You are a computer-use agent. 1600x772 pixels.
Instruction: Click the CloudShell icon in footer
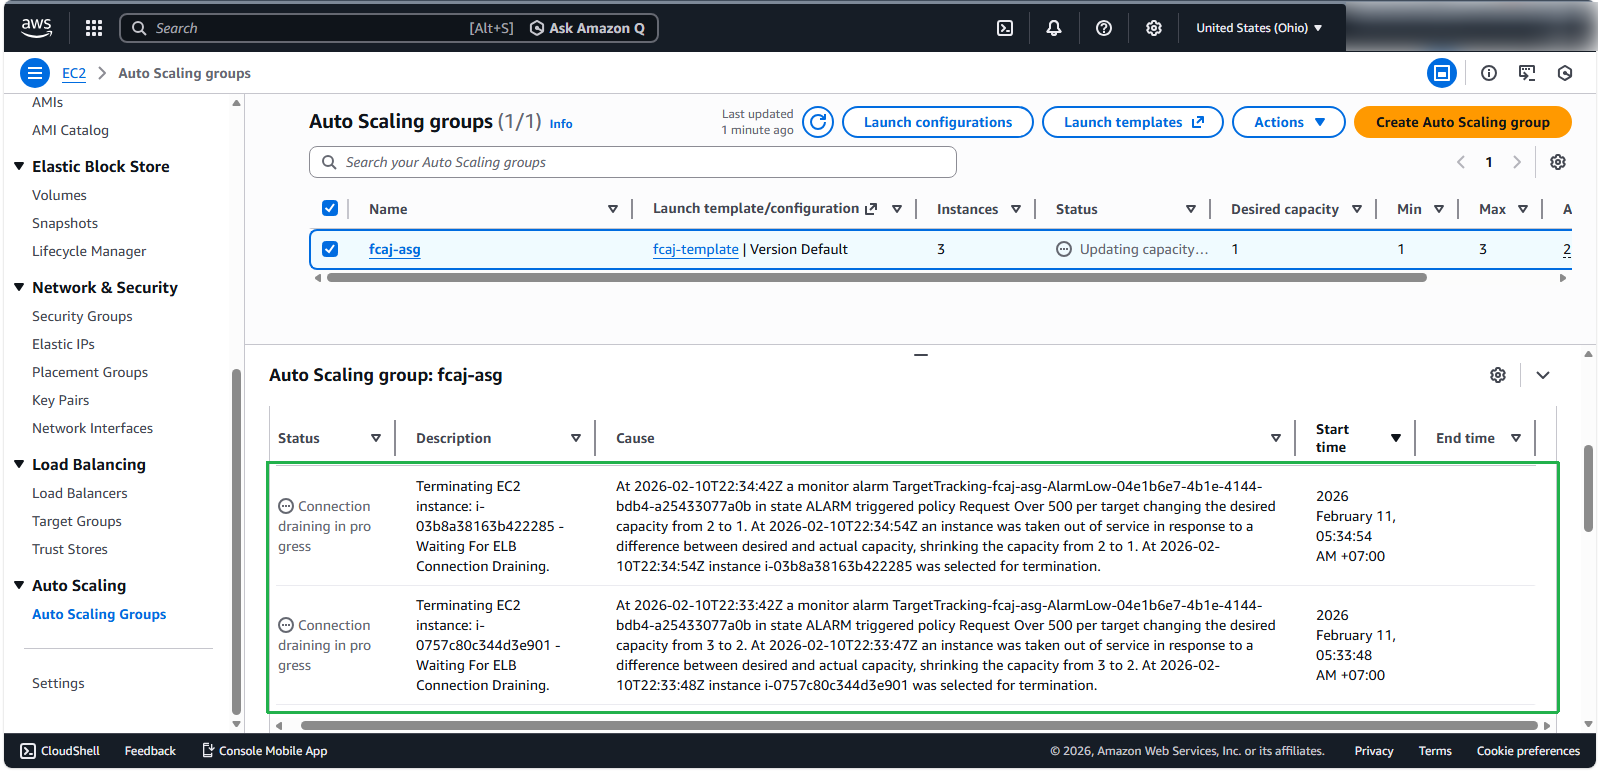(x=28, y=751)
